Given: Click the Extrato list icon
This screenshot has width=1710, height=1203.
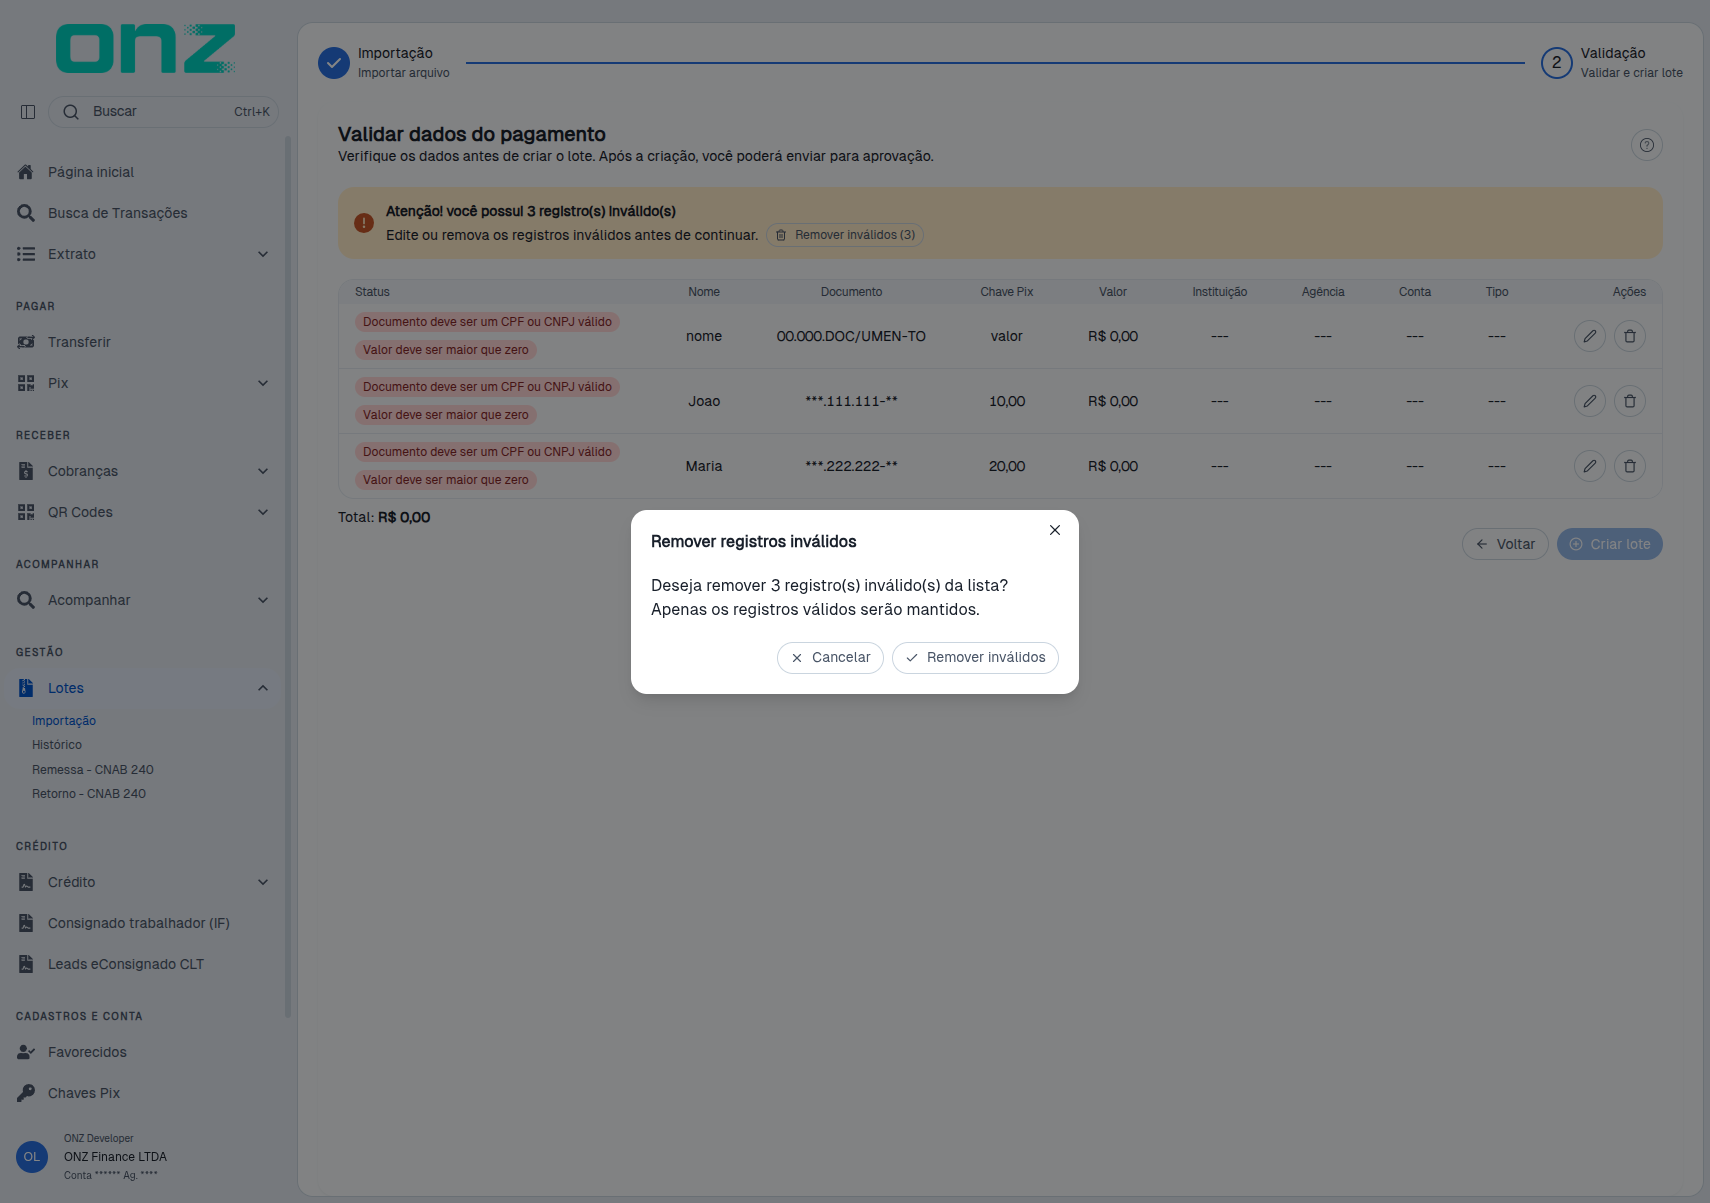Looking at the screenshot, I should click(26, 254).
